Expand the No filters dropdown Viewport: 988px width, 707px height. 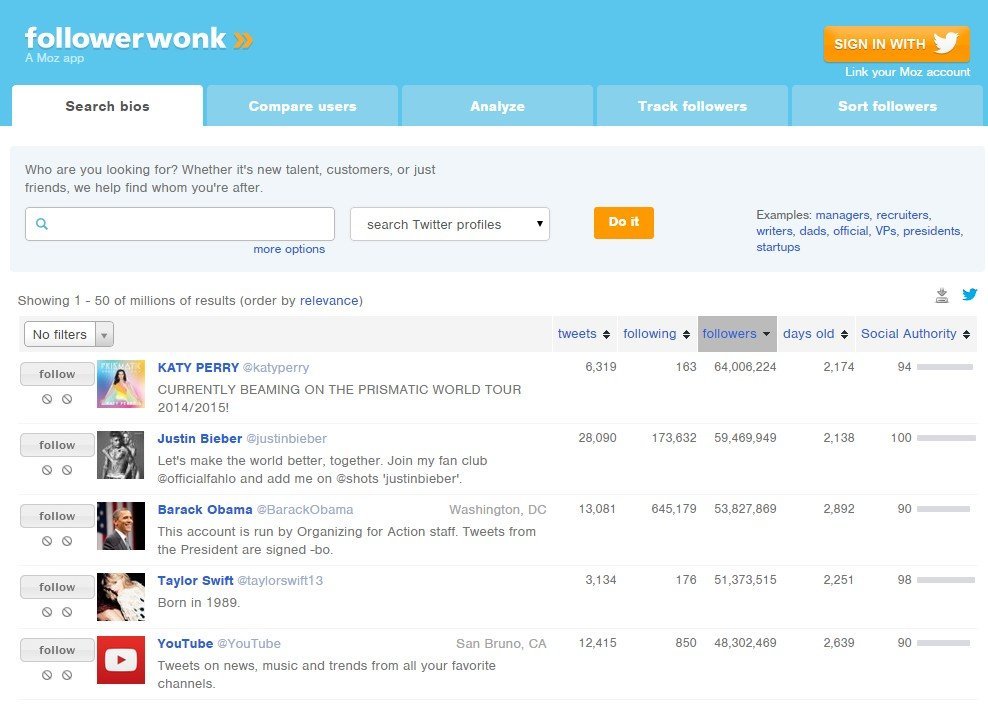[69, 335]
